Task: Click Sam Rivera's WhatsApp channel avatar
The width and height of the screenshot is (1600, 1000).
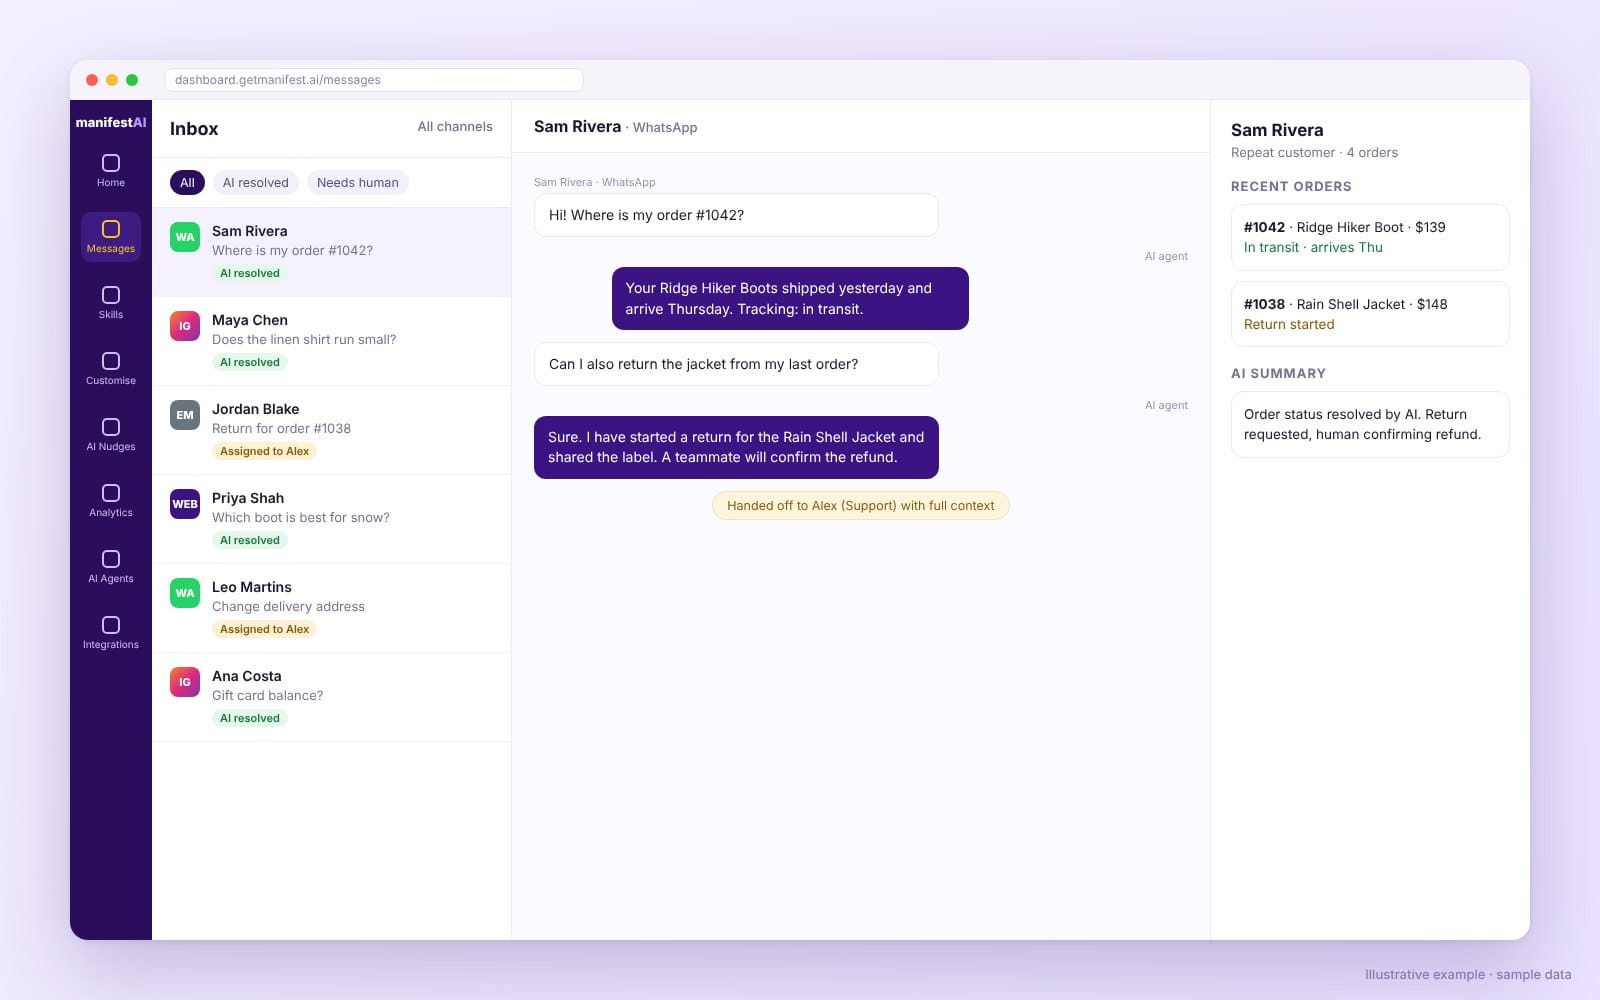Action: coord(185,237)
